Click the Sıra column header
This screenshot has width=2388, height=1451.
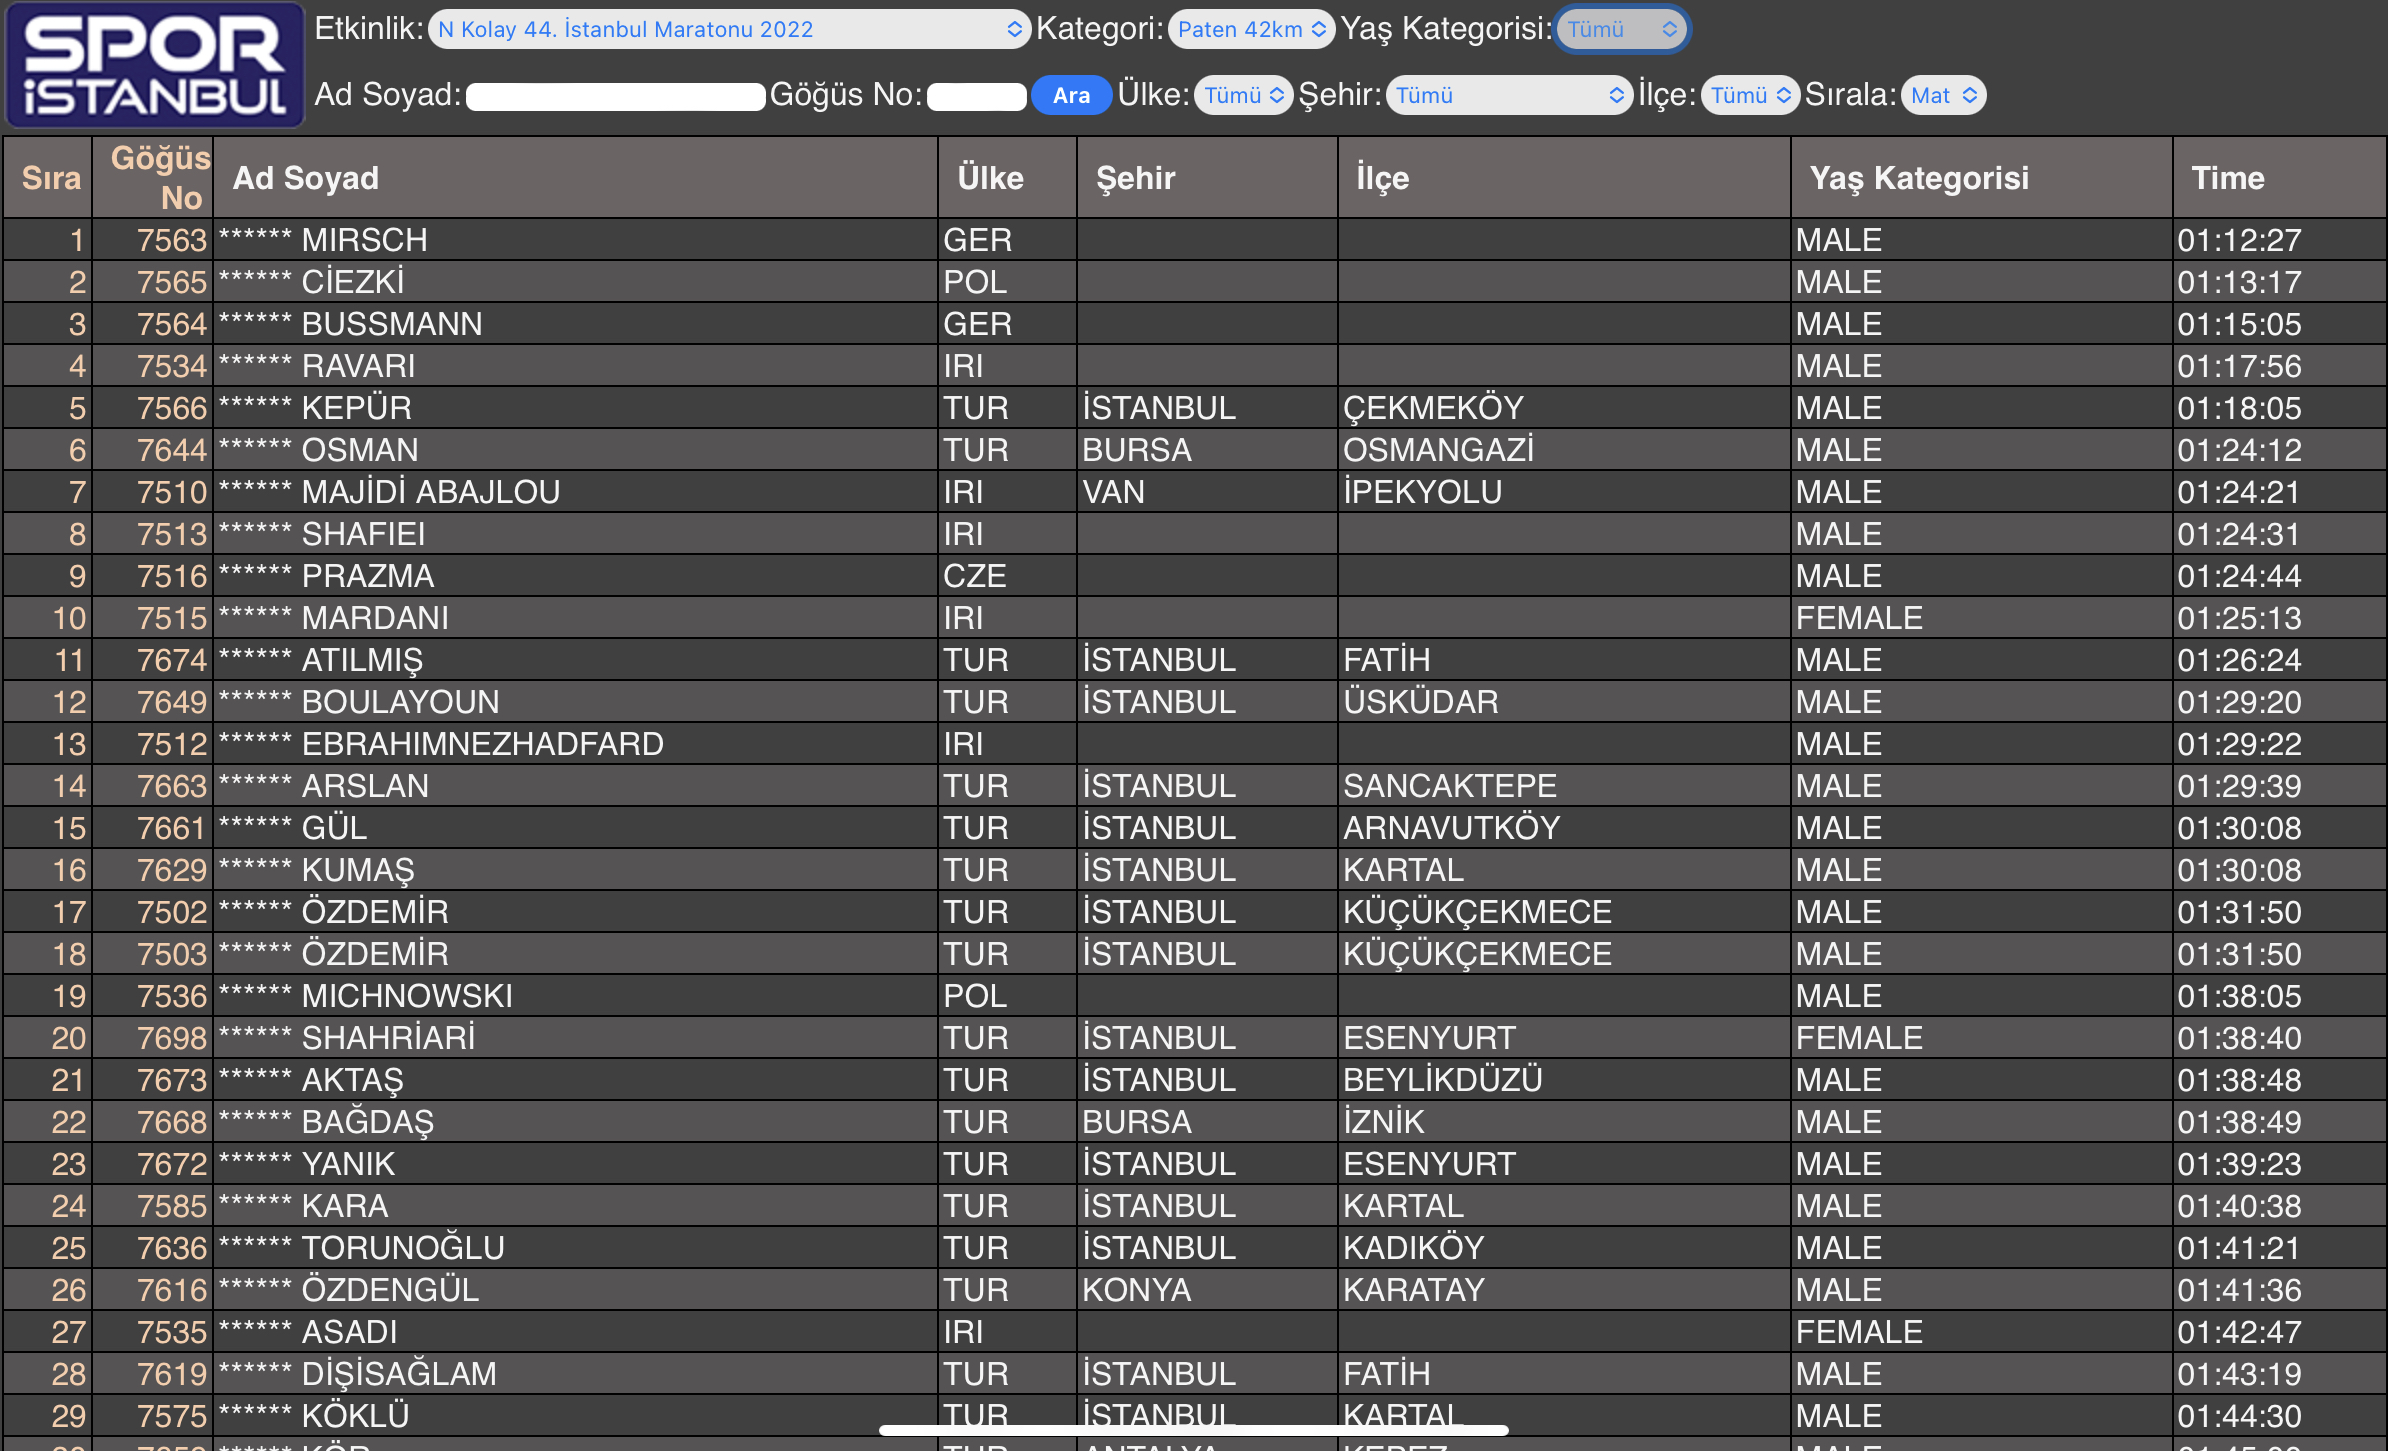[48, 178]
